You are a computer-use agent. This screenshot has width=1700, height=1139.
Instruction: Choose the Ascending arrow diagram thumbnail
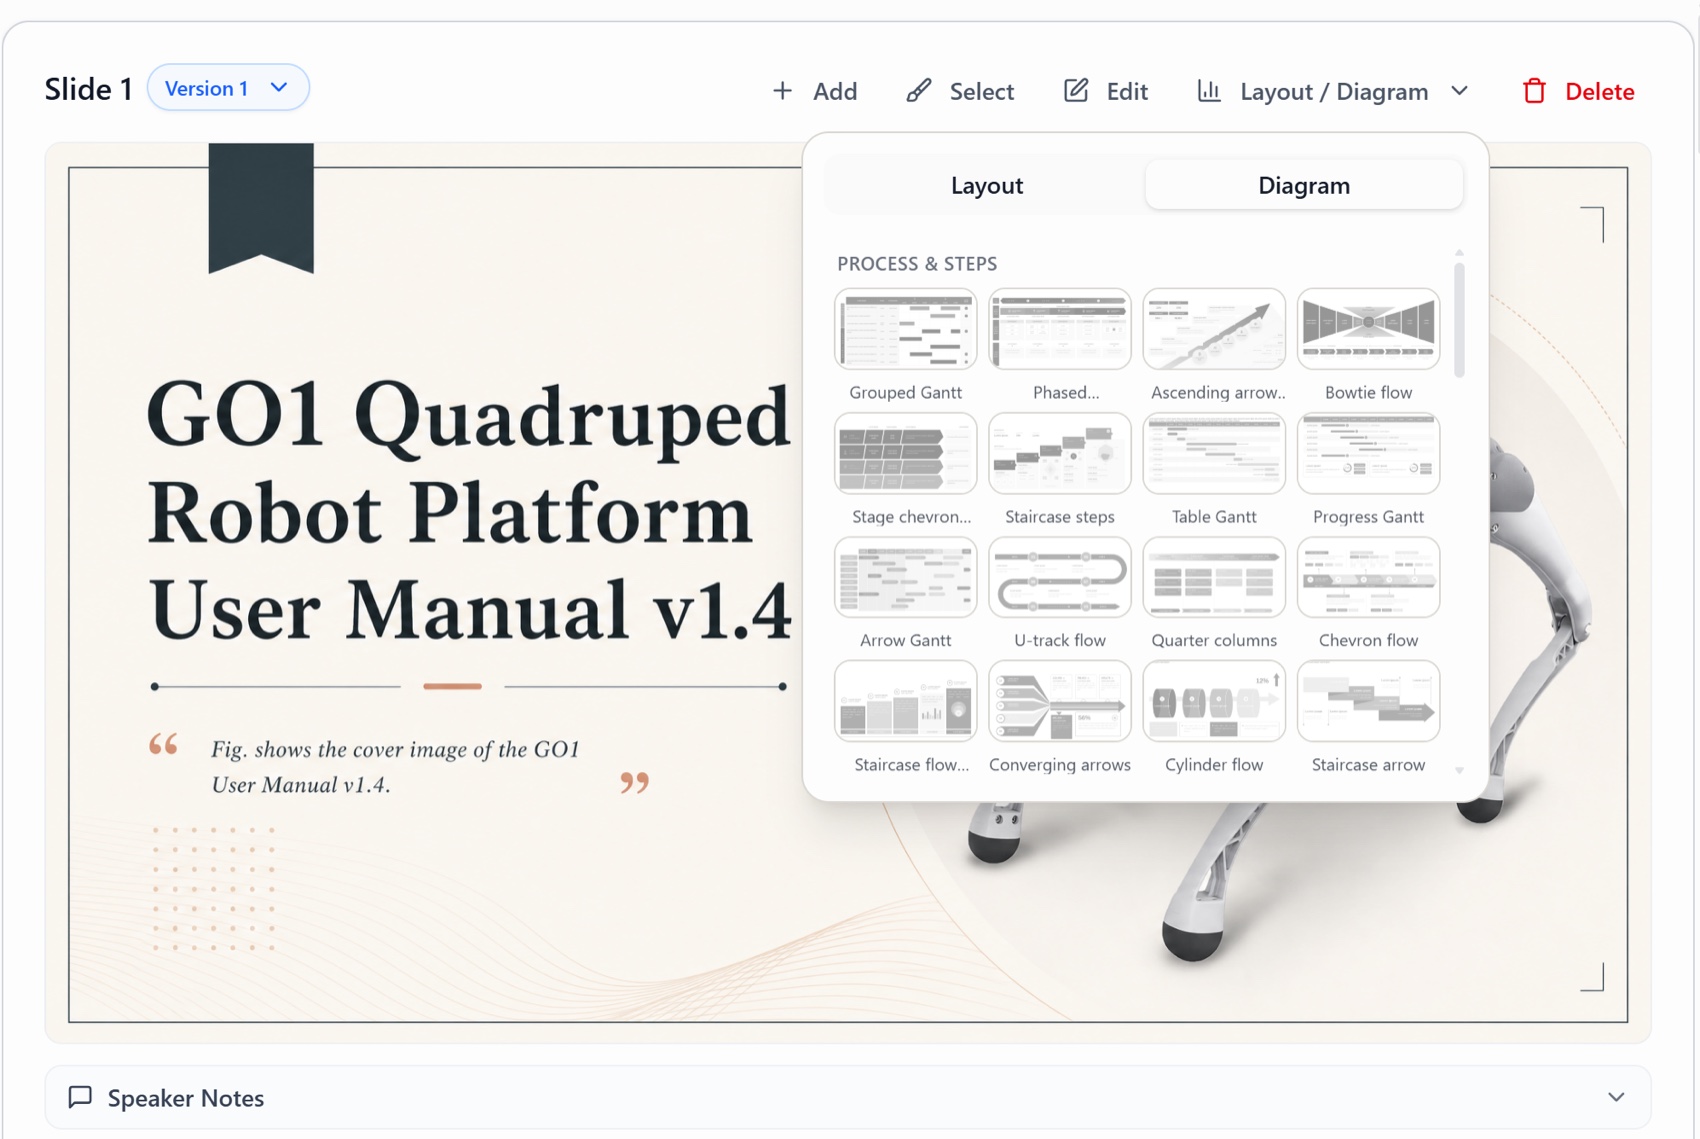[x=1214, y=329]
